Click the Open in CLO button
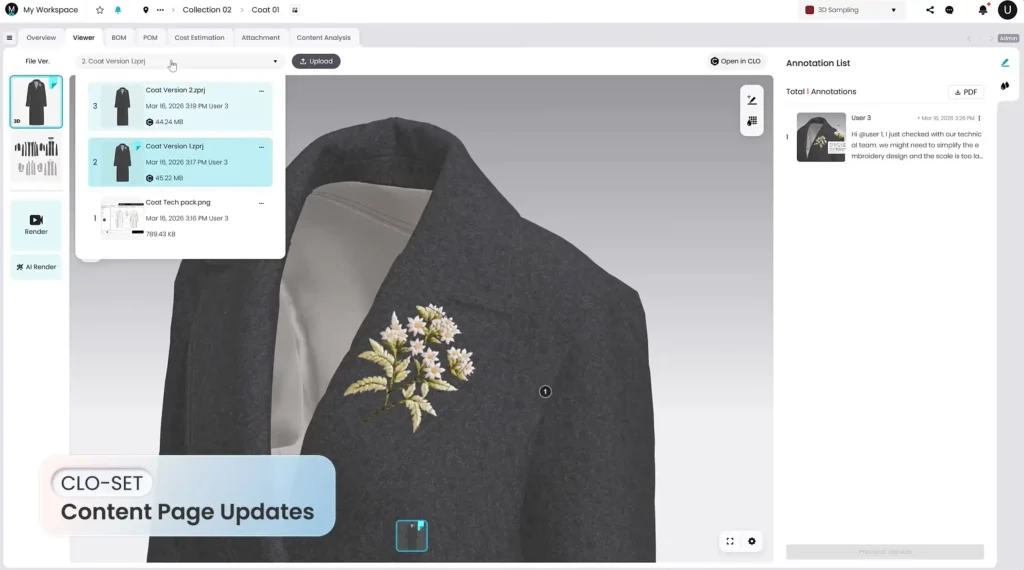Image resolution: width=1024 pixels, height=570 pixels. click(735, 61)
